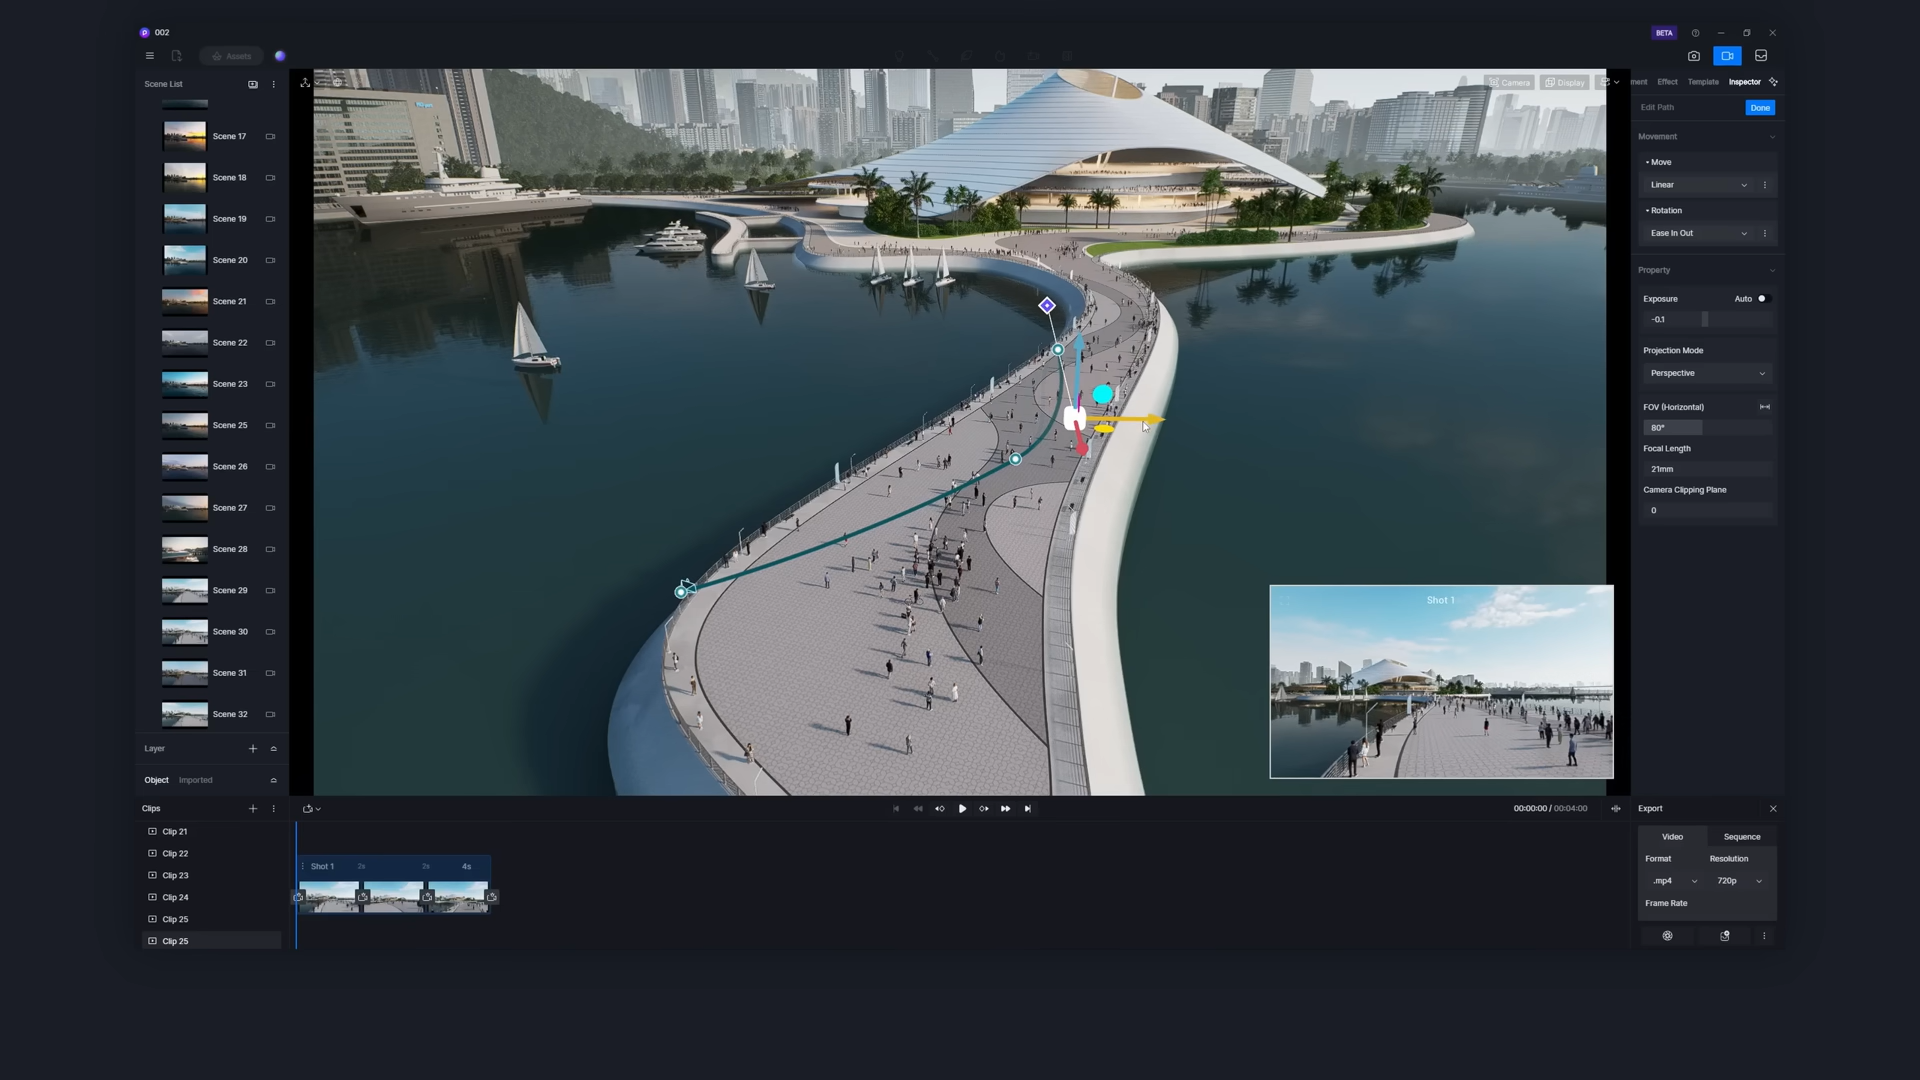
Task: Switch to the Effect tab
Action: coord(1667,82)
